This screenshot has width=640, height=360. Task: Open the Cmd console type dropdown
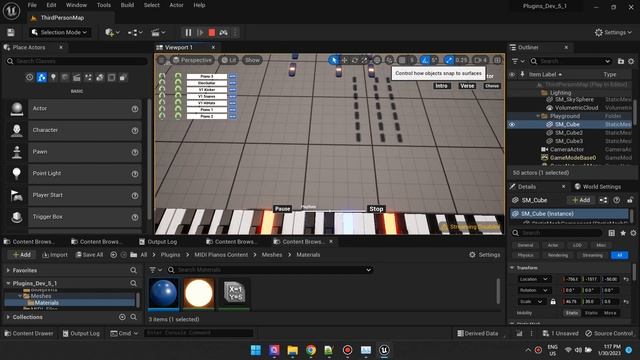[x=124, y=333]
